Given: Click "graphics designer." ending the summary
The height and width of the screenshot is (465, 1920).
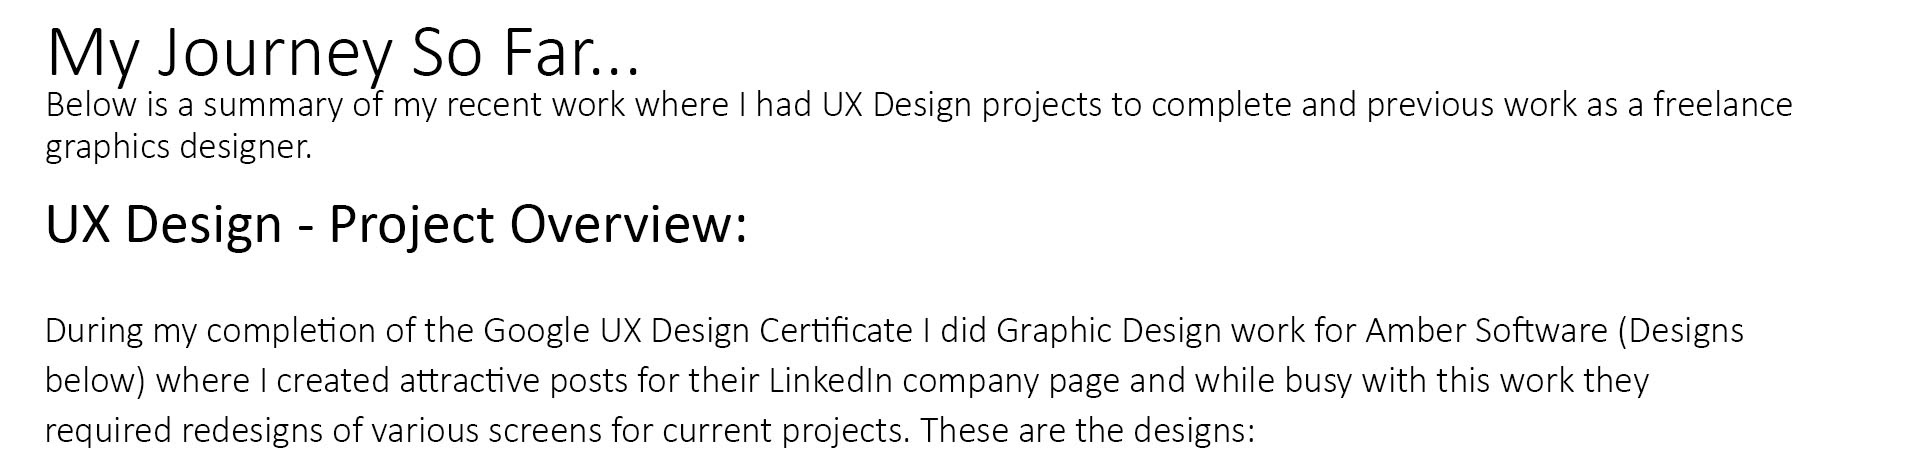Looking at the screenshot, I should point(179,148).
